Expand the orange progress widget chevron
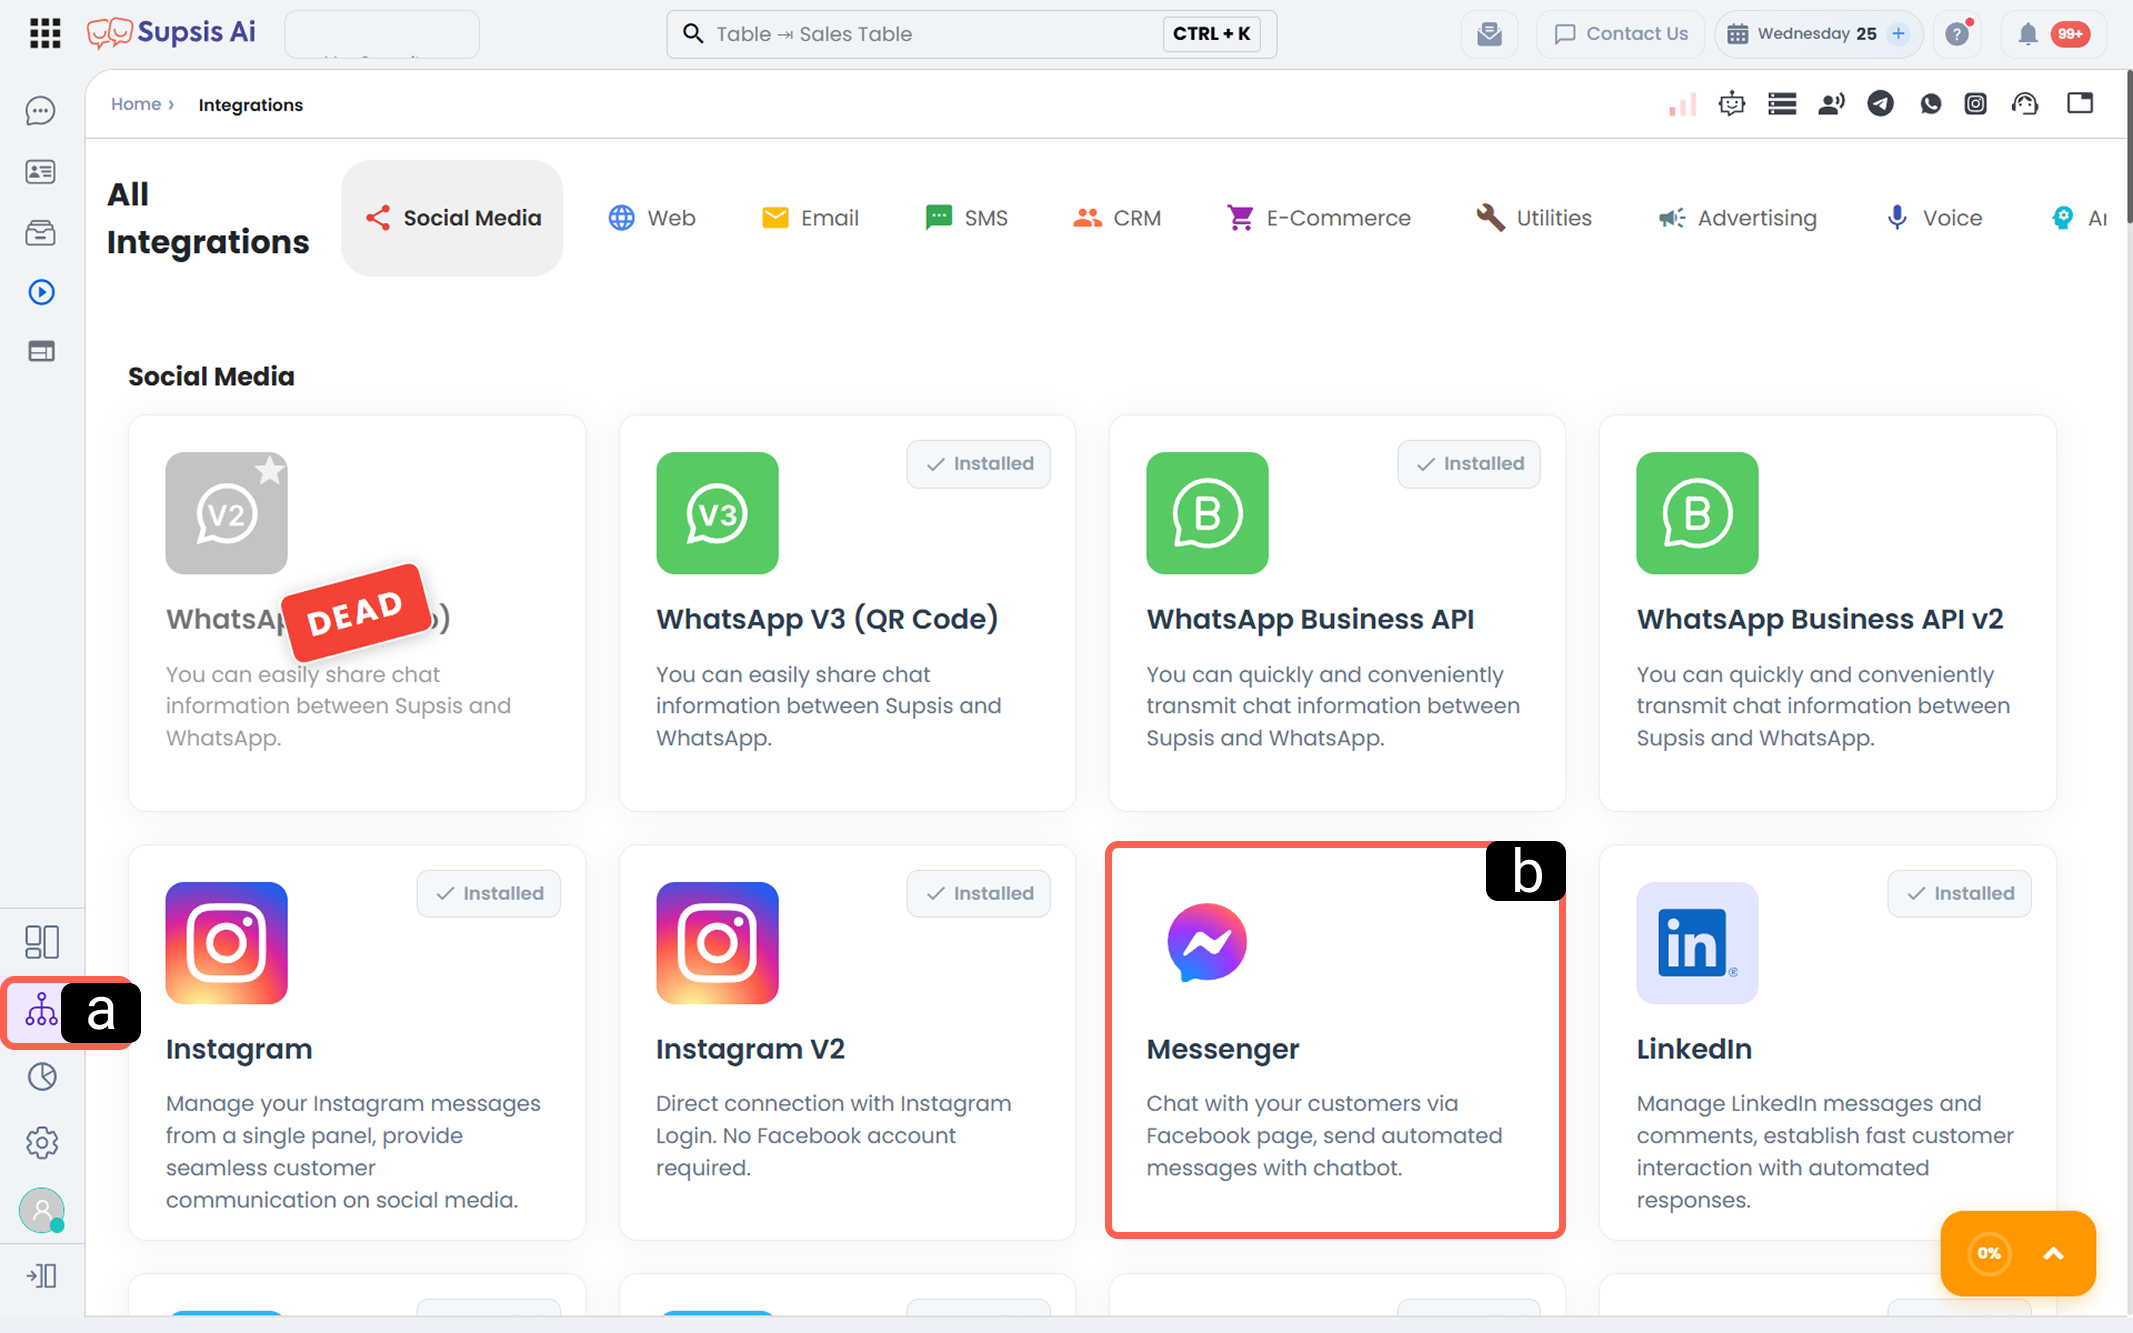 point(2053,1254)
